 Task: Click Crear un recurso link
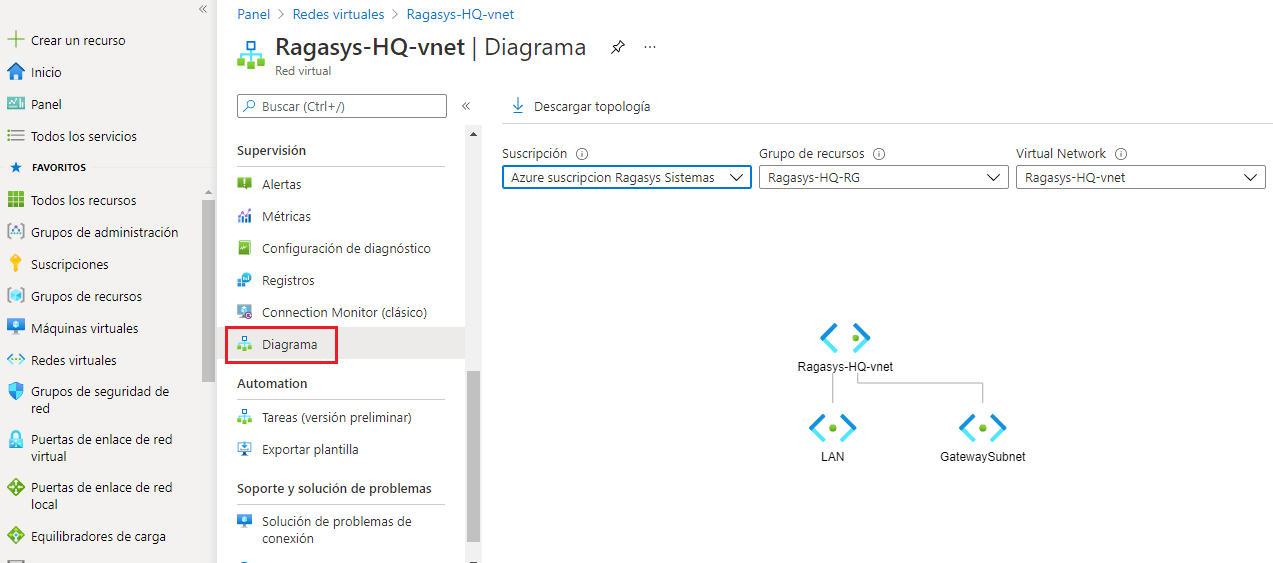click(x=78, y=41)
